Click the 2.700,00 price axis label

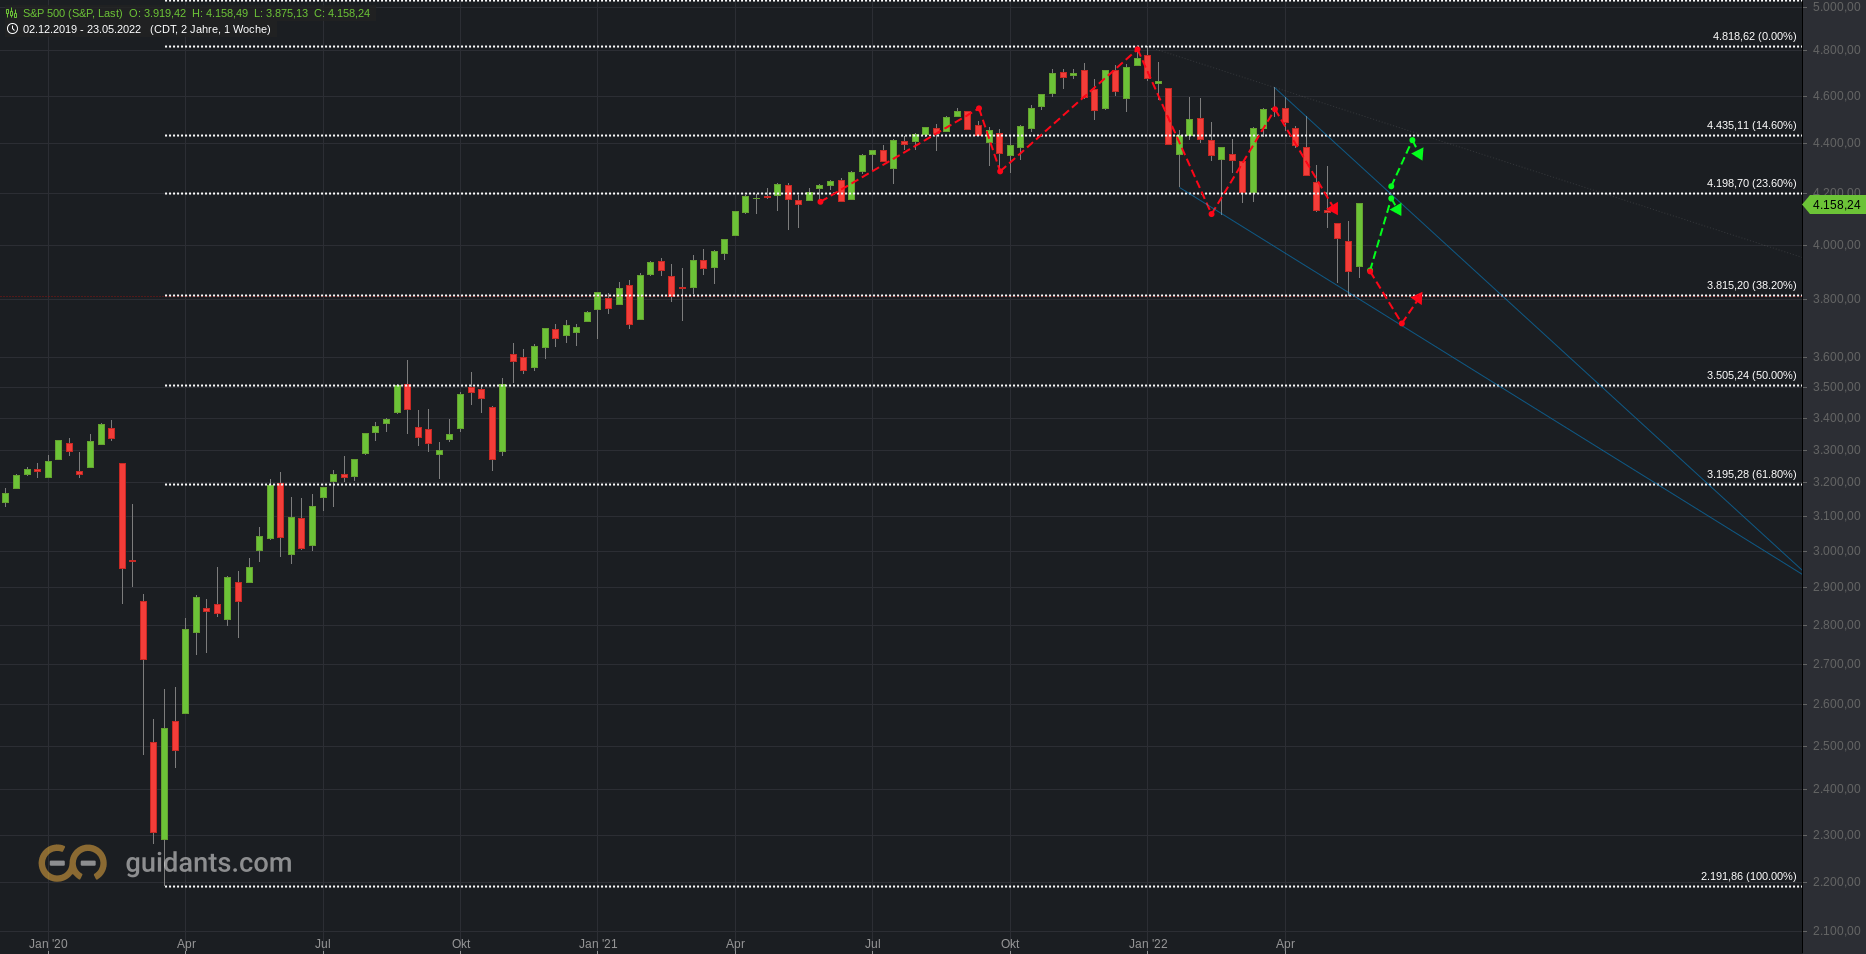tap(1836, 664)
